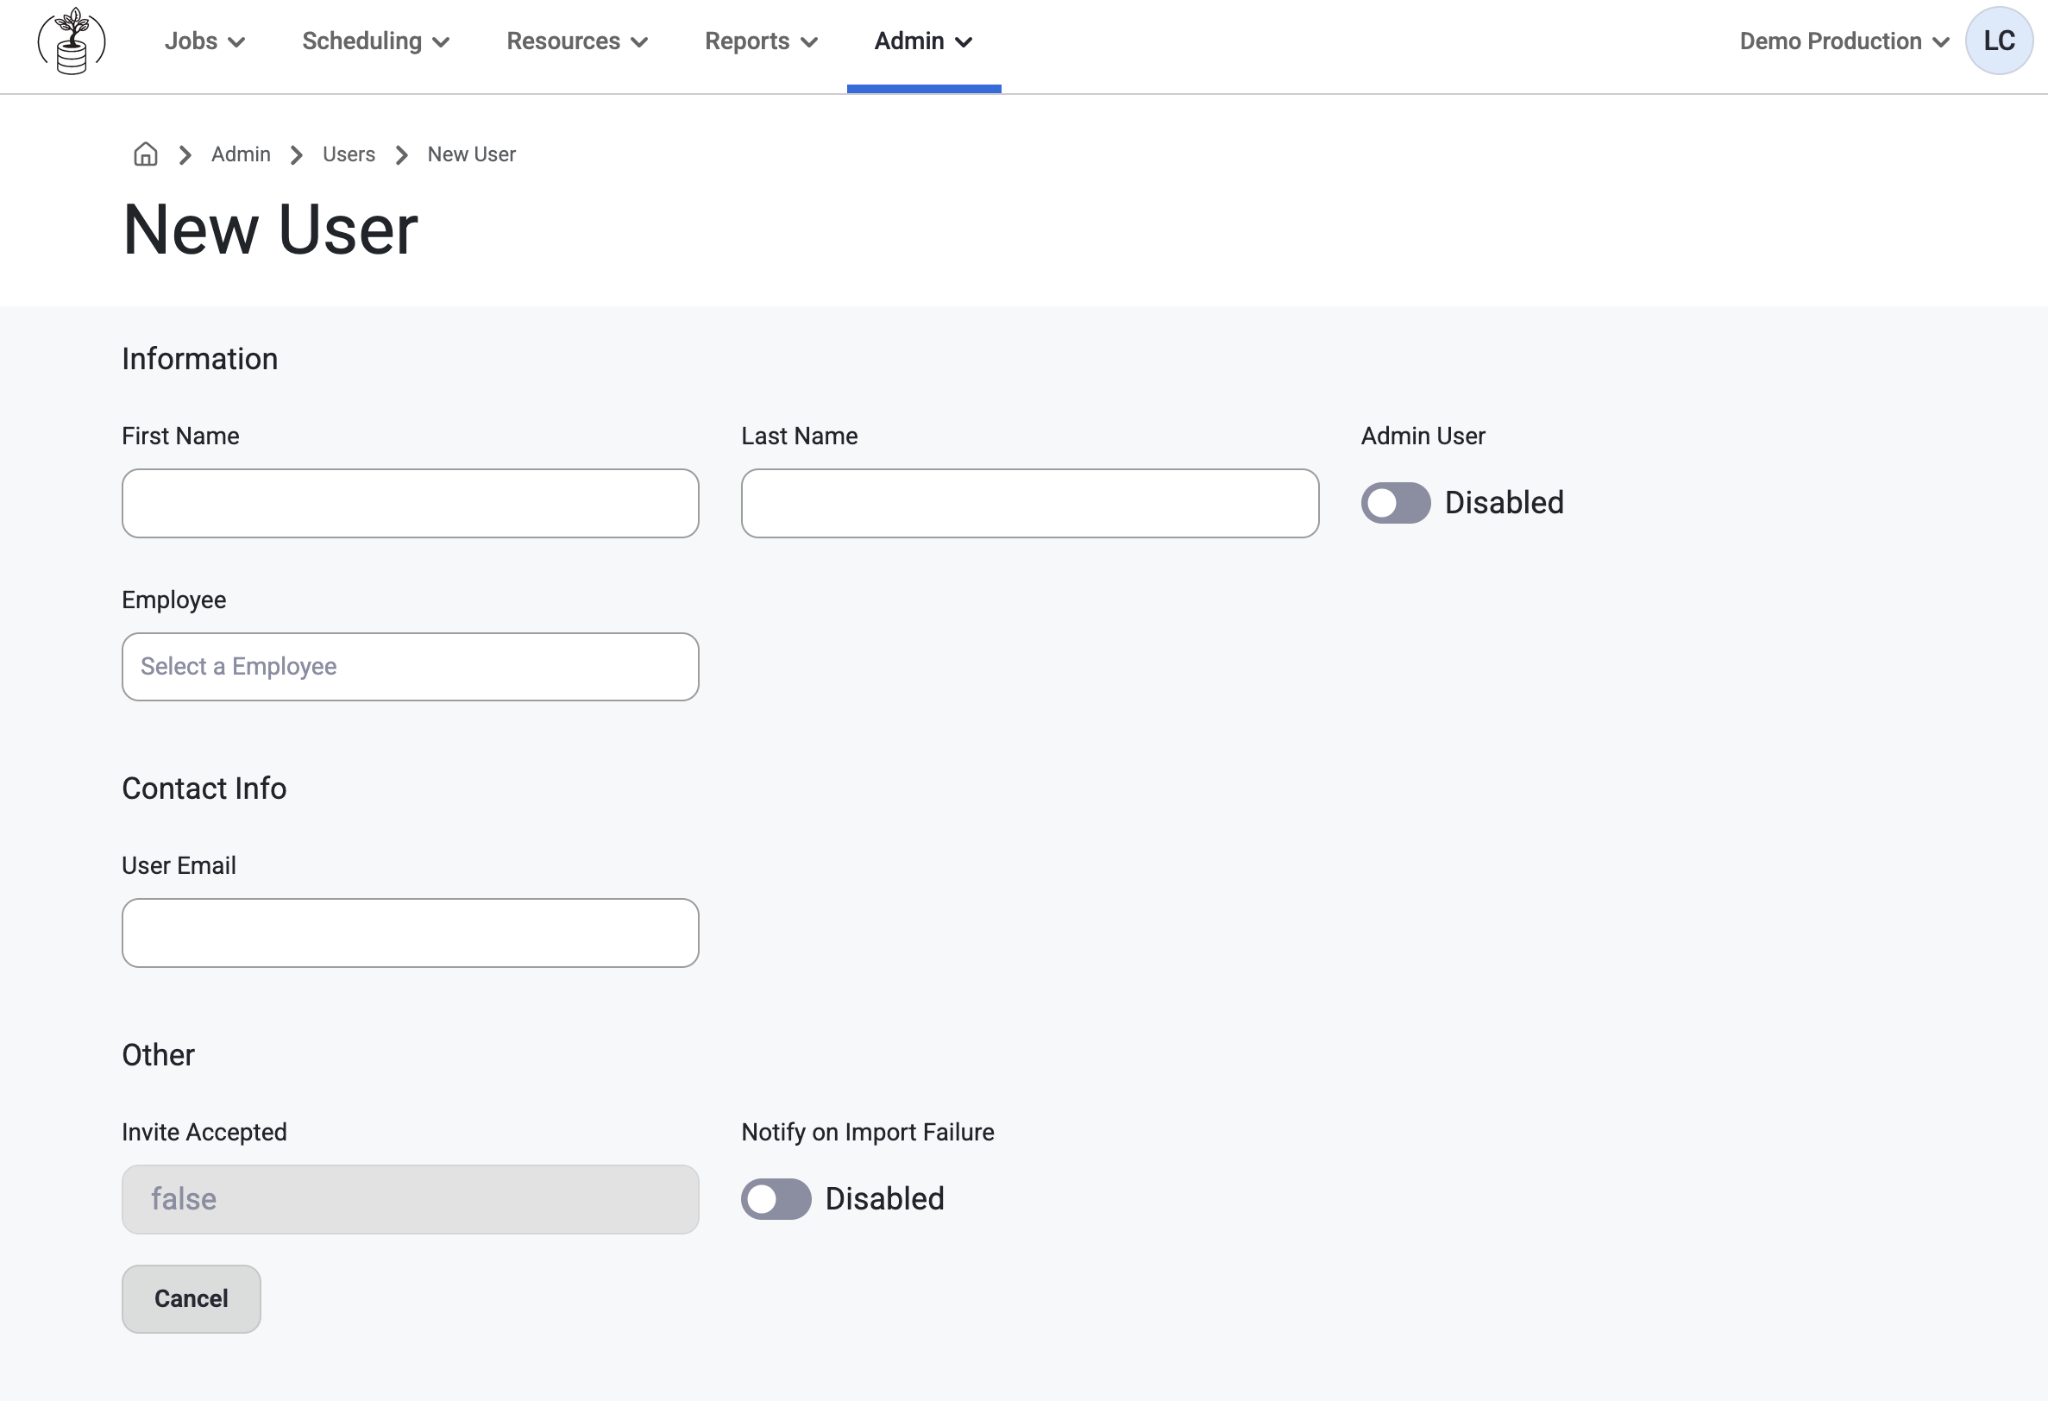Click into the Last Name field
2048x1401 pixels.
(1030, 503)
